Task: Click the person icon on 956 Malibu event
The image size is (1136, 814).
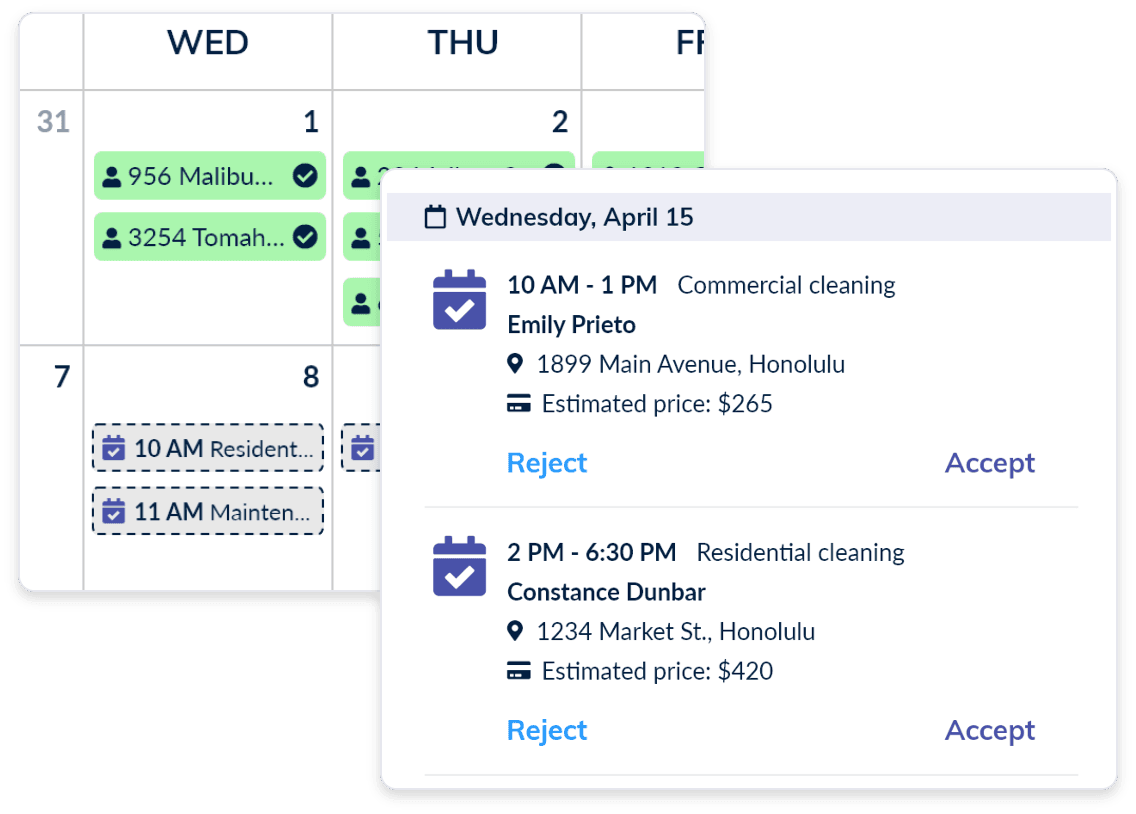Action: (x=112, y=176)
